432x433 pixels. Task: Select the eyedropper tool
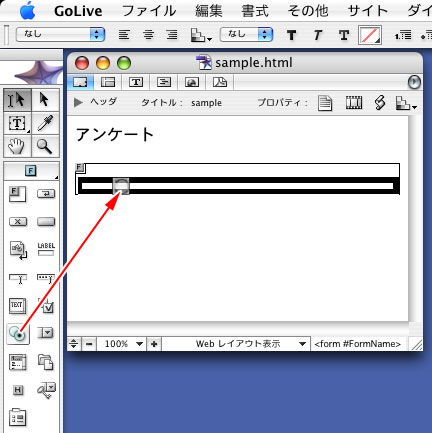click(45, 123)
